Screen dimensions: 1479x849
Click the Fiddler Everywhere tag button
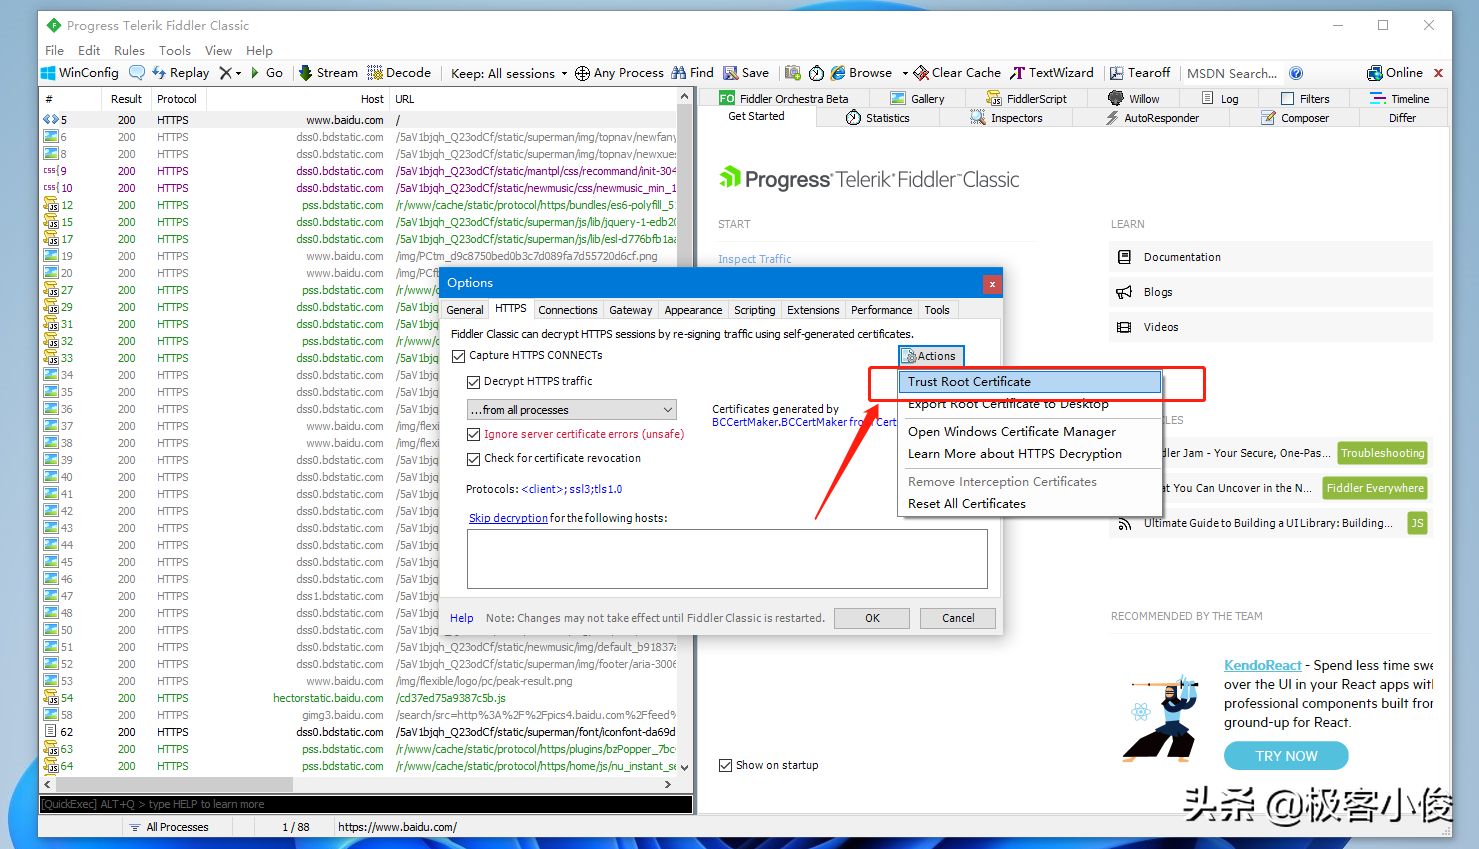click(1375, 488)
